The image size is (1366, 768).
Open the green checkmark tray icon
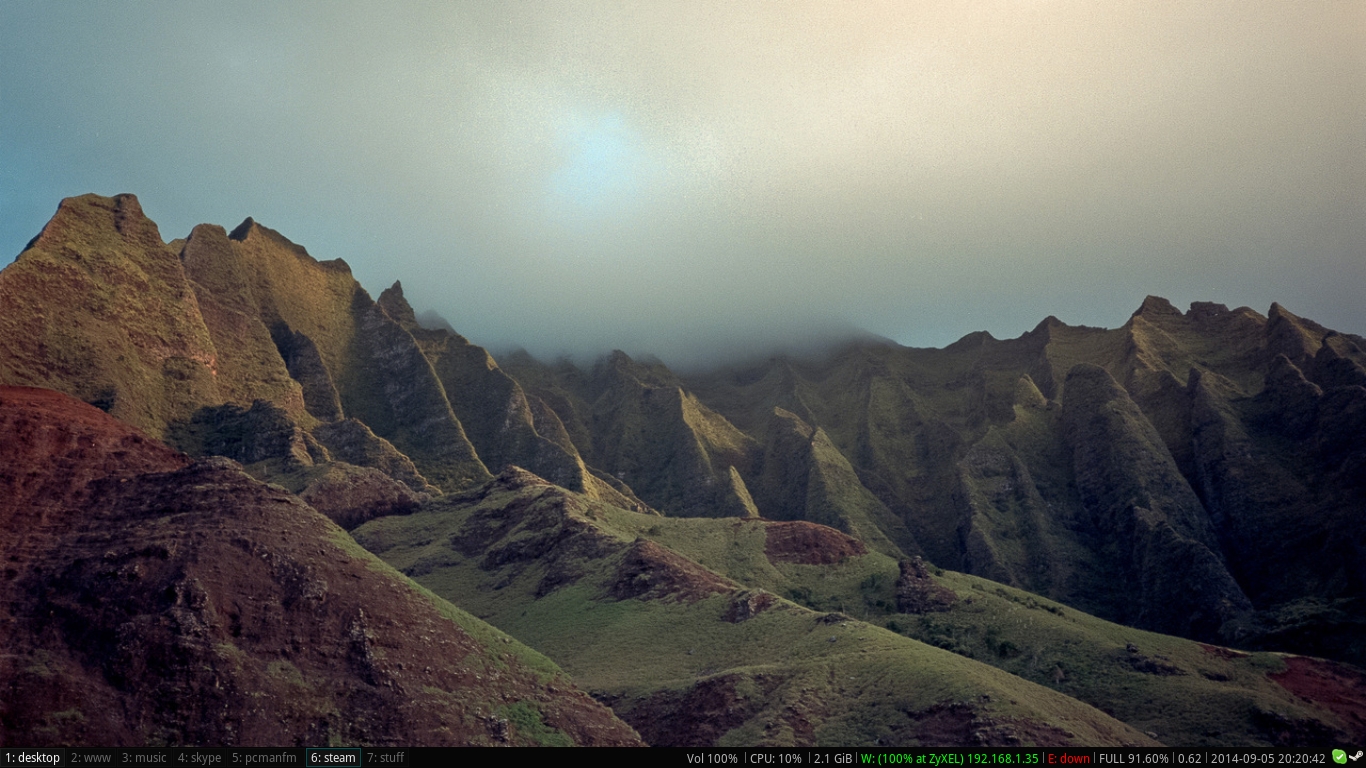(x=1339, y=757)
